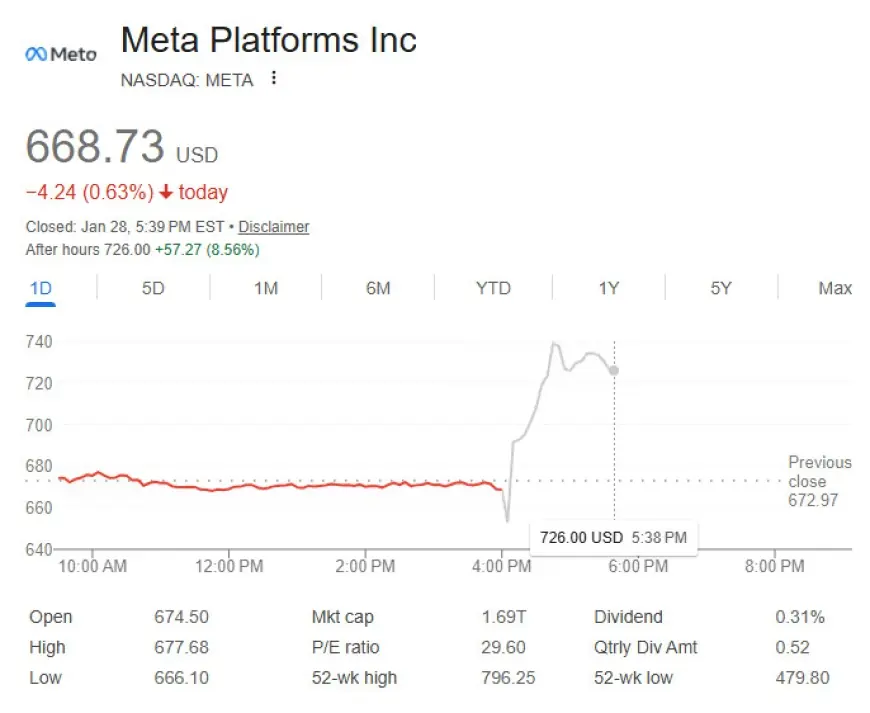This screenshot has width=870, height=713.
Task: Click the chart marker dot at 5:38 PM
Action: tap(613, 371)
